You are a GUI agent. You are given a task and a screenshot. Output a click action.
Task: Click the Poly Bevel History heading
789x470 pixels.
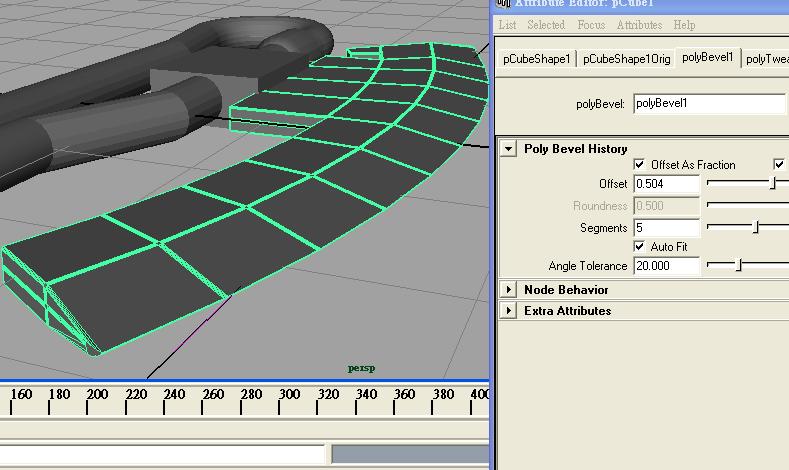[576, 149]
